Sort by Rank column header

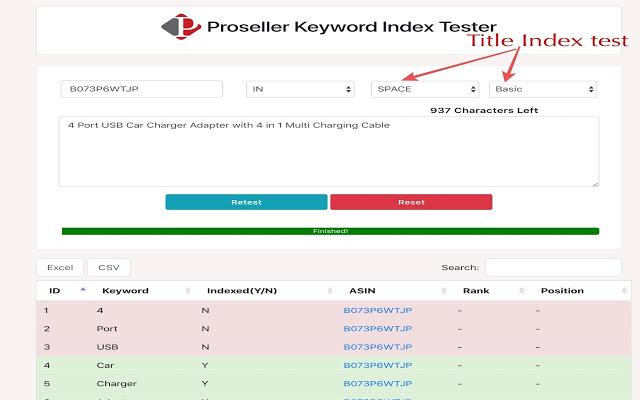tap(475, 291)
